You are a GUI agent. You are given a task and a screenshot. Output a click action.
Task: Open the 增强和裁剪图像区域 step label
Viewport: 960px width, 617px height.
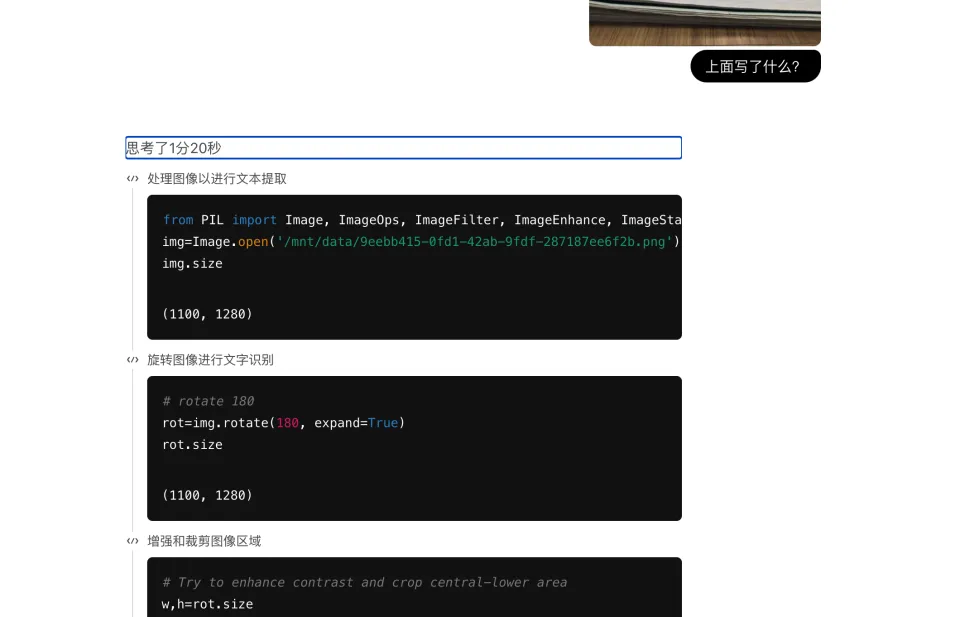coord(204,541)
